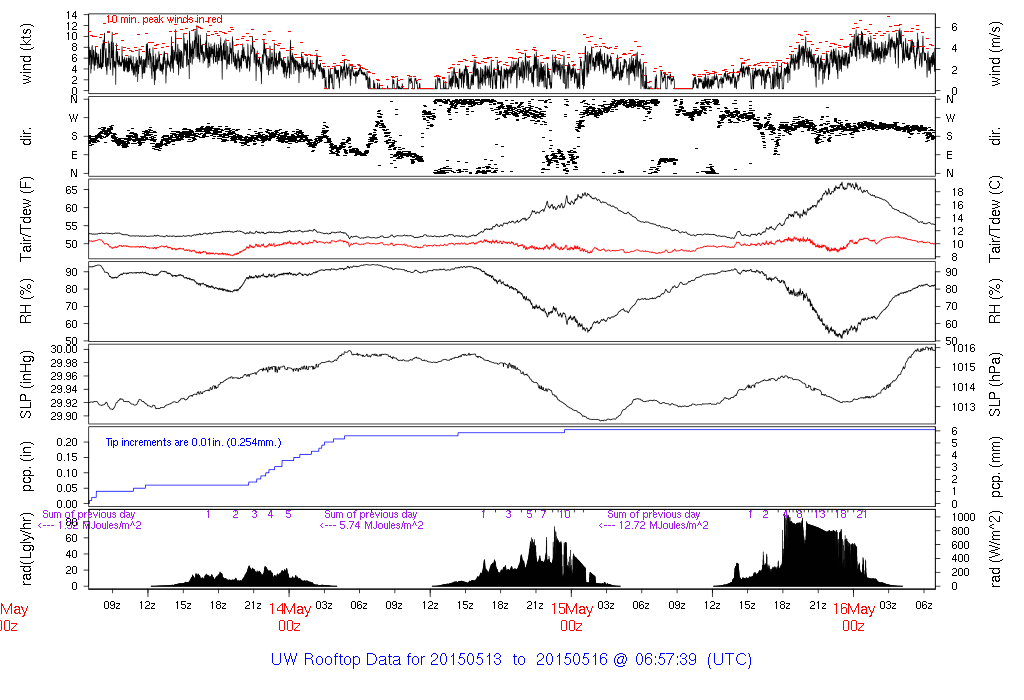
Task: Click the "pcp. (in)" axis label
Action: [x=27, y=466]
